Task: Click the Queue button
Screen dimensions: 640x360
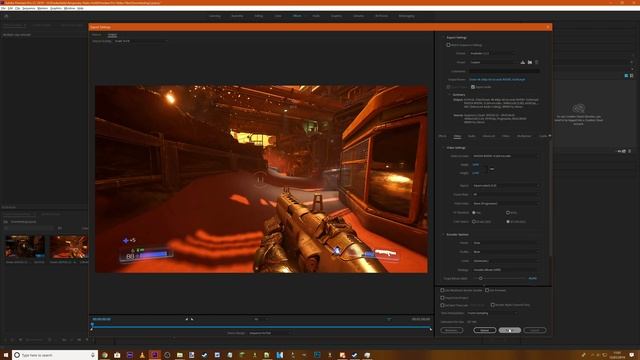Action: 484,330
